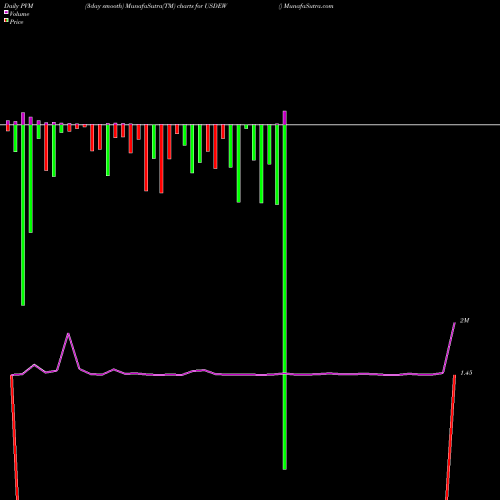Open the MunafaSutra.com link text
Viewport: 500px width, 500px height.
[309, 6]
